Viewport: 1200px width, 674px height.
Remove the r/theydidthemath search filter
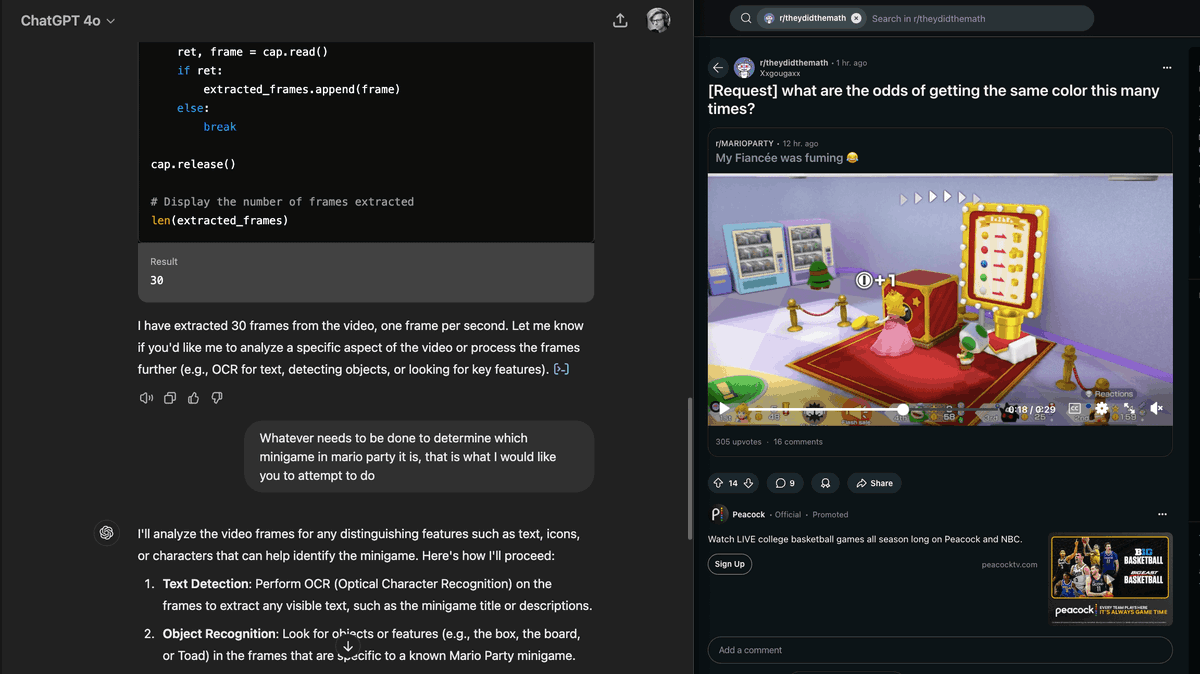[x=856, y=18]
